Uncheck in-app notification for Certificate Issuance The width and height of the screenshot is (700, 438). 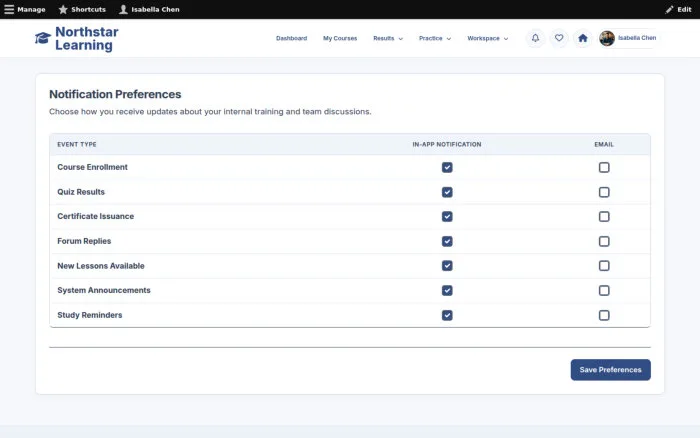pyautogui.click(x=447, y=217)
